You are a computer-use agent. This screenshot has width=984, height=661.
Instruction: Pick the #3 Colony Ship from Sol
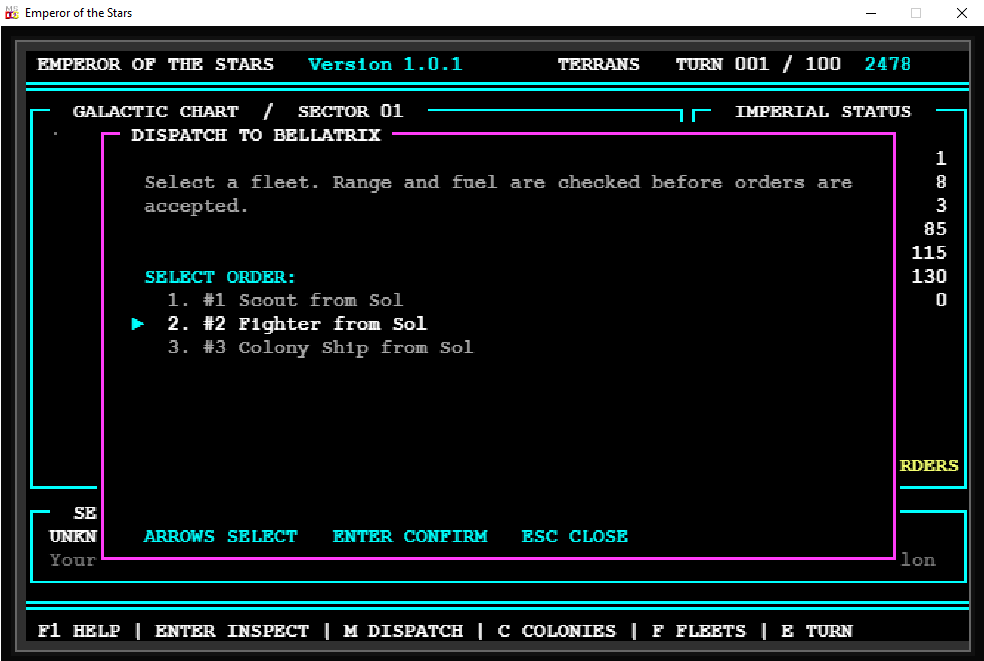pos(320,348)
